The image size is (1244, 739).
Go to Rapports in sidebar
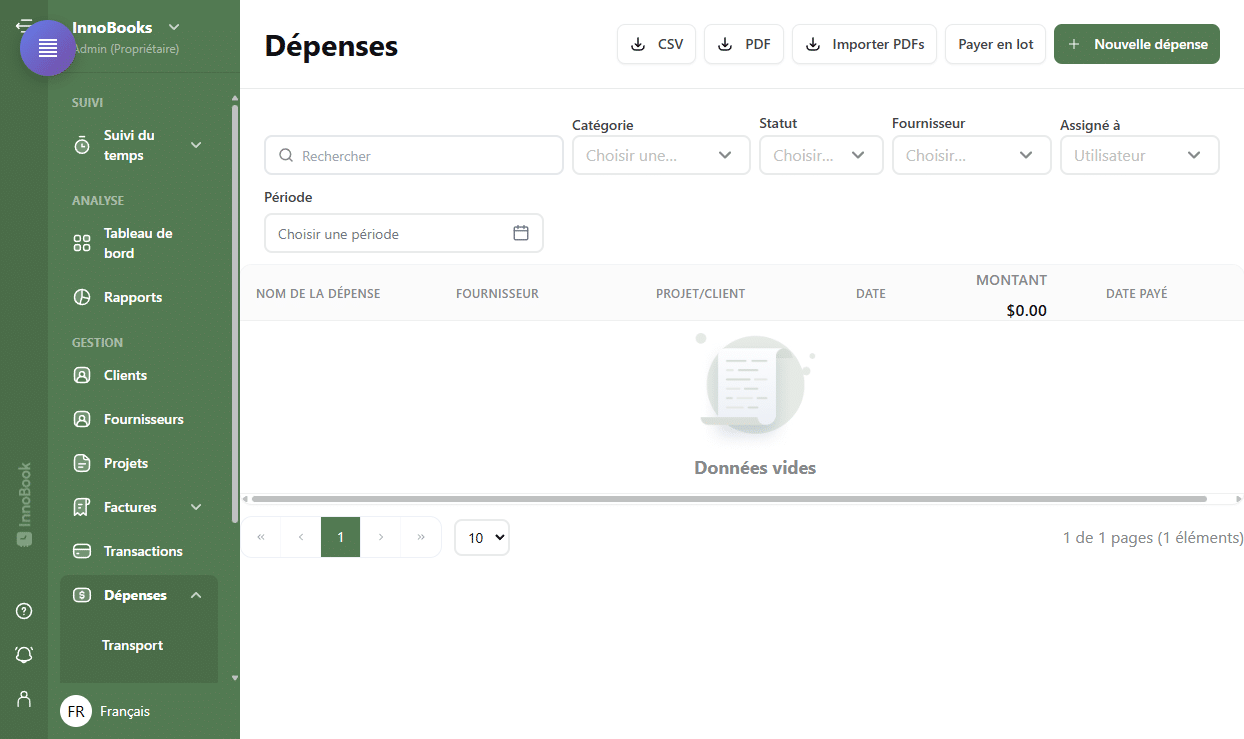pos(133,297)
